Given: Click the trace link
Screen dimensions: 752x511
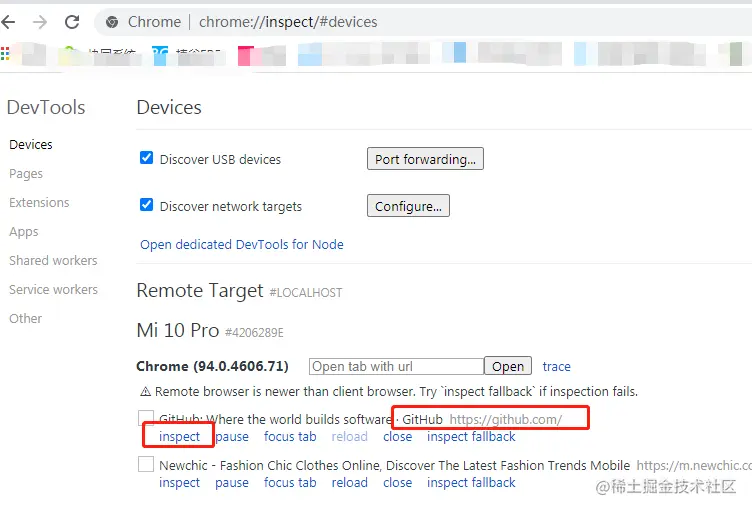Looking at the screenshot, I should 556,367.
